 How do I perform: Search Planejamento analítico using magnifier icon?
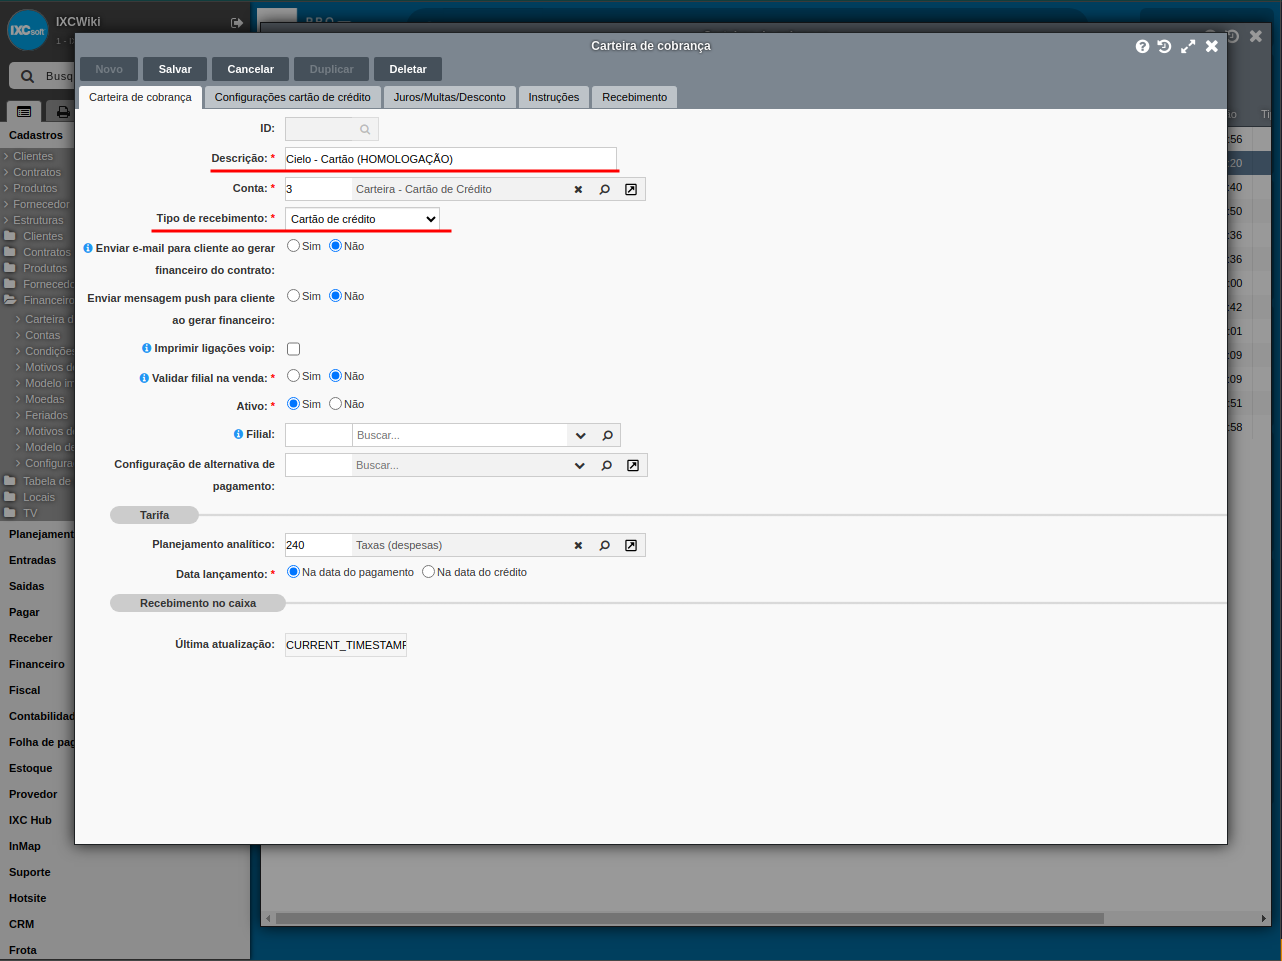point(605,545)
